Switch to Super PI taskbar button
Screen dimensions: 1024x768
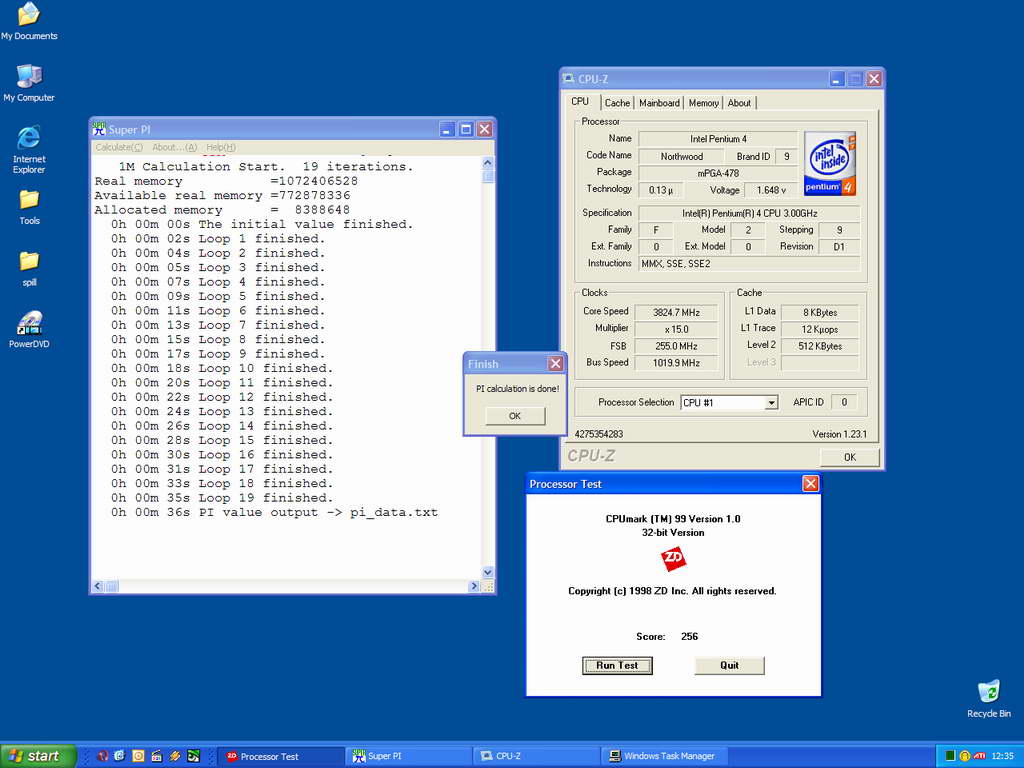[x=408, y=756]
